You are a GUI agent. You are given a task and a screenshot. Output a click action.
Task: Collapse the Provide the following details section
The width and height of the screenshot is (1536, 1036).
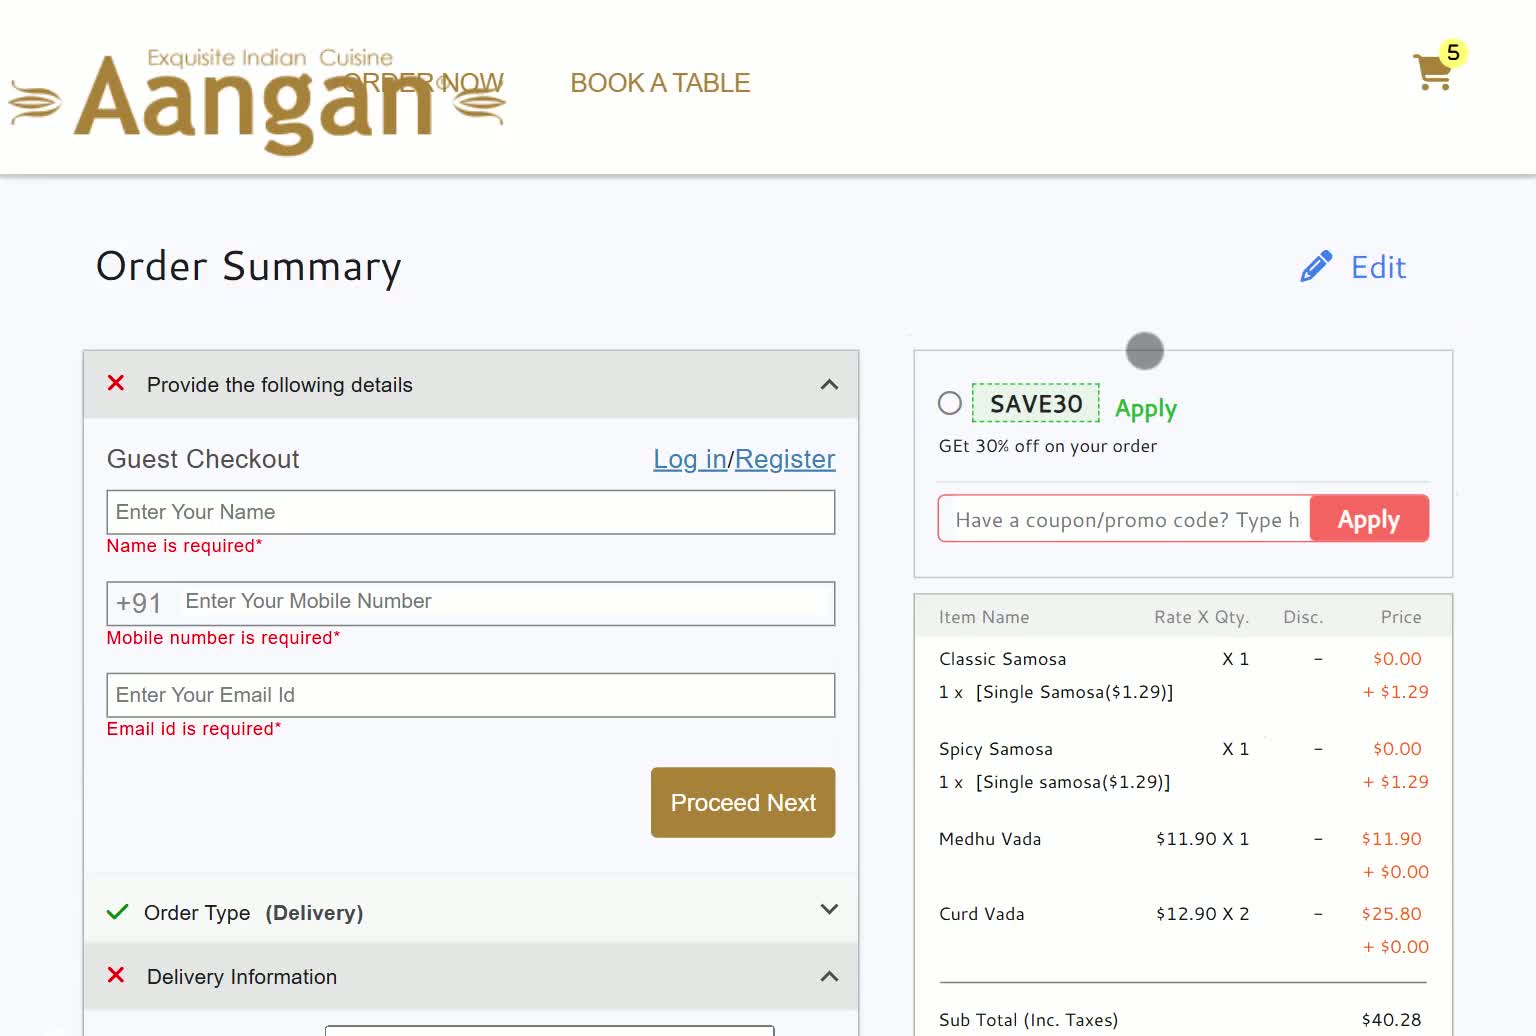[x=829, y=385]
